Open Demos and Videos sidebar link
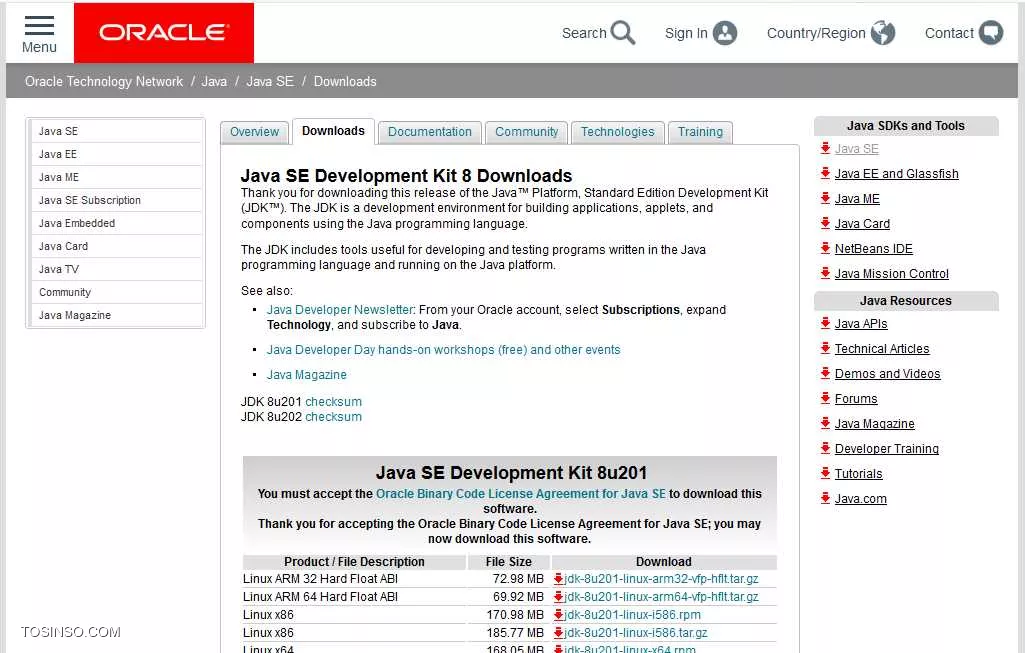This screenshot has width=1025, height=653. (x=887, y=374)
